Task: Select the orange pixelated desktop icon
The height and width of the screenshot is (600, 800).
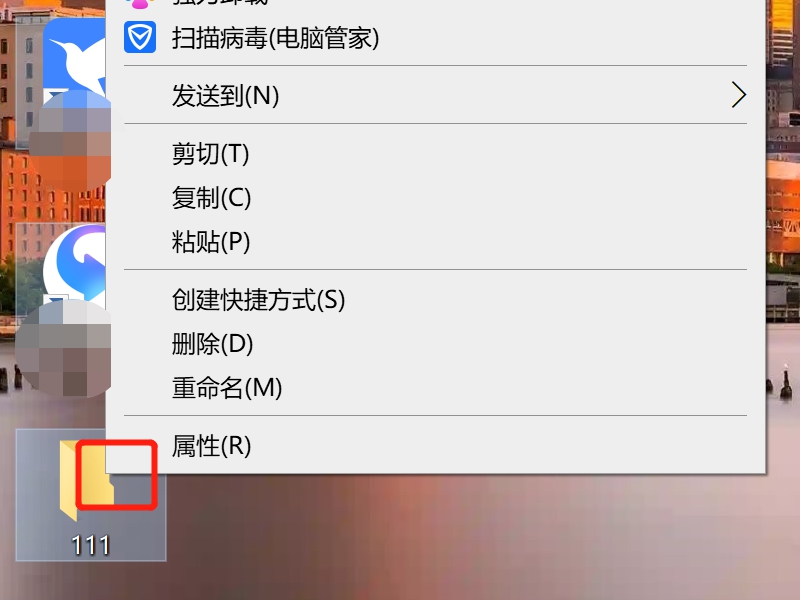Action: pyautogui.click(x=70, y=141)
